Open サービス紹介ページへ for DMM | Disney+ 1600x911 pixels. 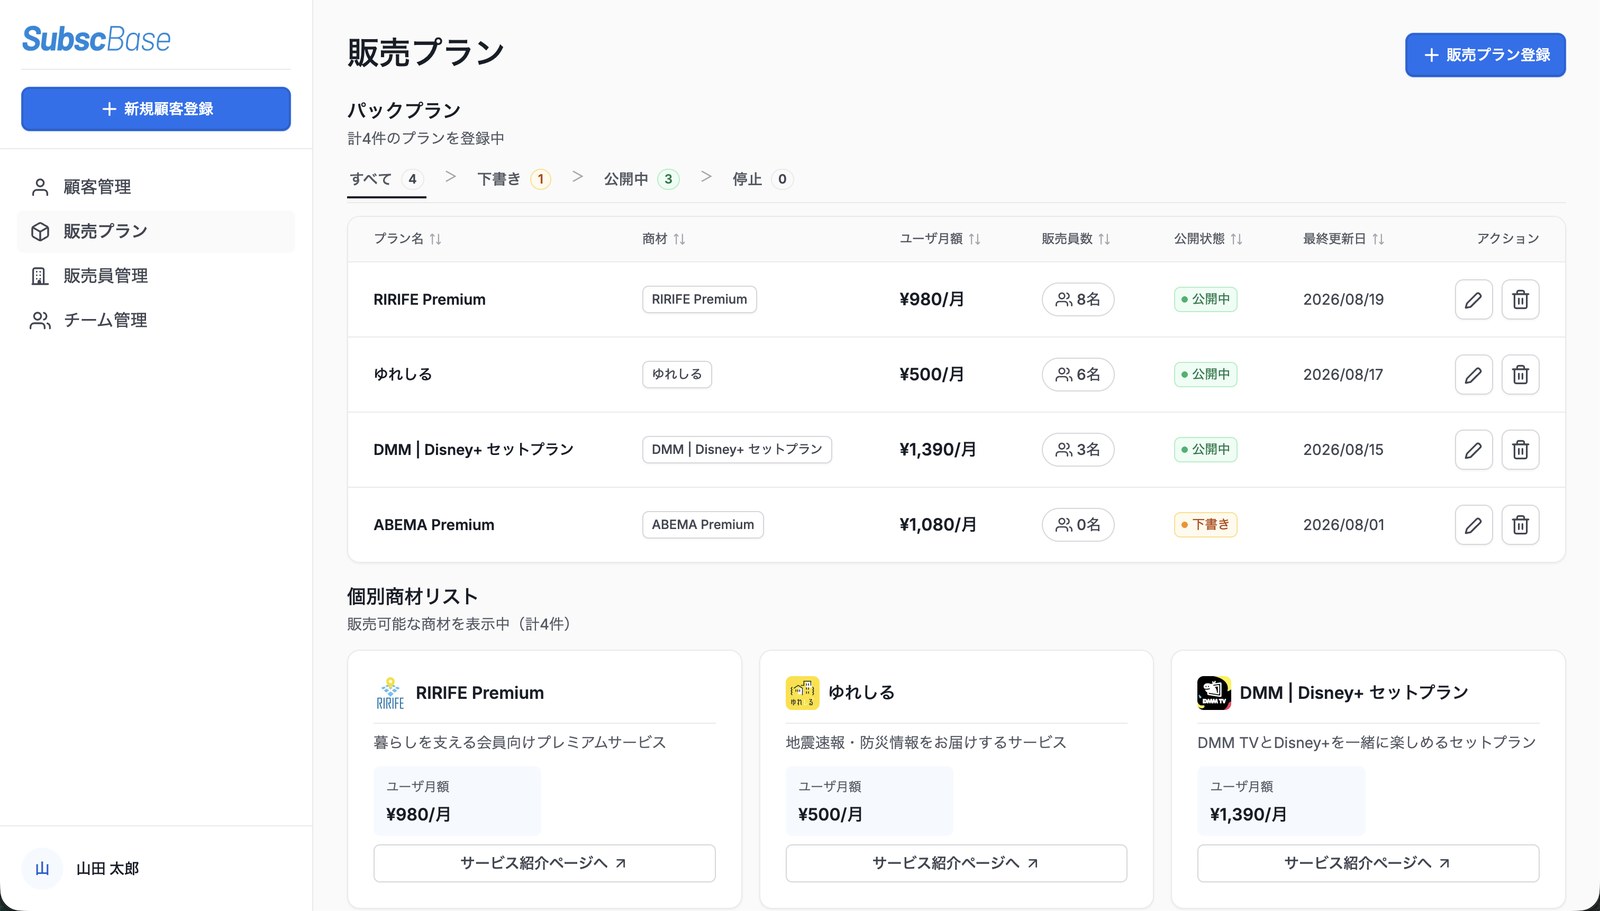[x=1368, y=863]
